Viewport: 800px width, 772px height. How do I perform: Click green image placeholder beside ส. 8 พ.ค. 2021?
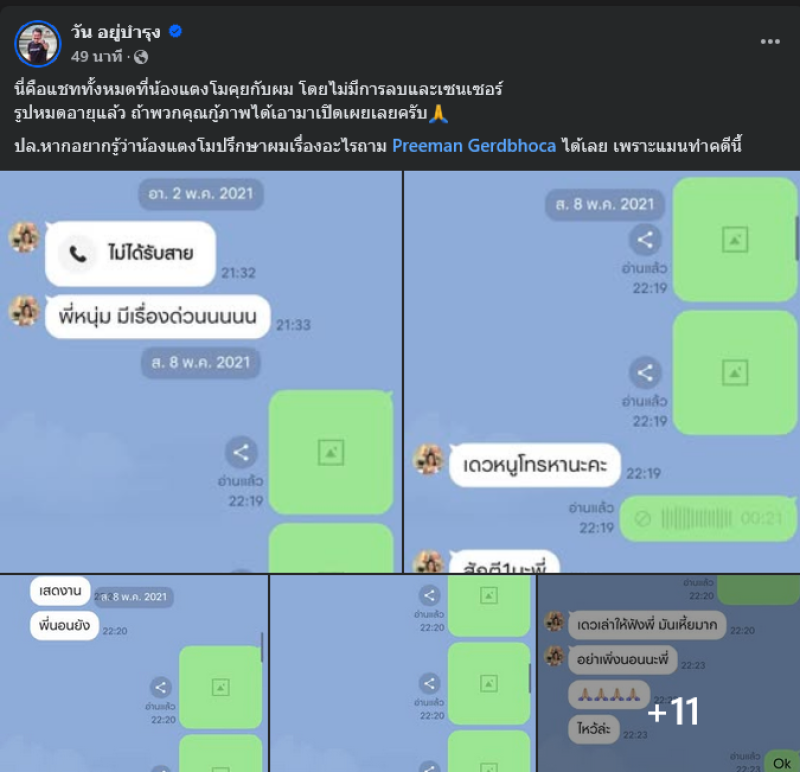tap(735, 239)
